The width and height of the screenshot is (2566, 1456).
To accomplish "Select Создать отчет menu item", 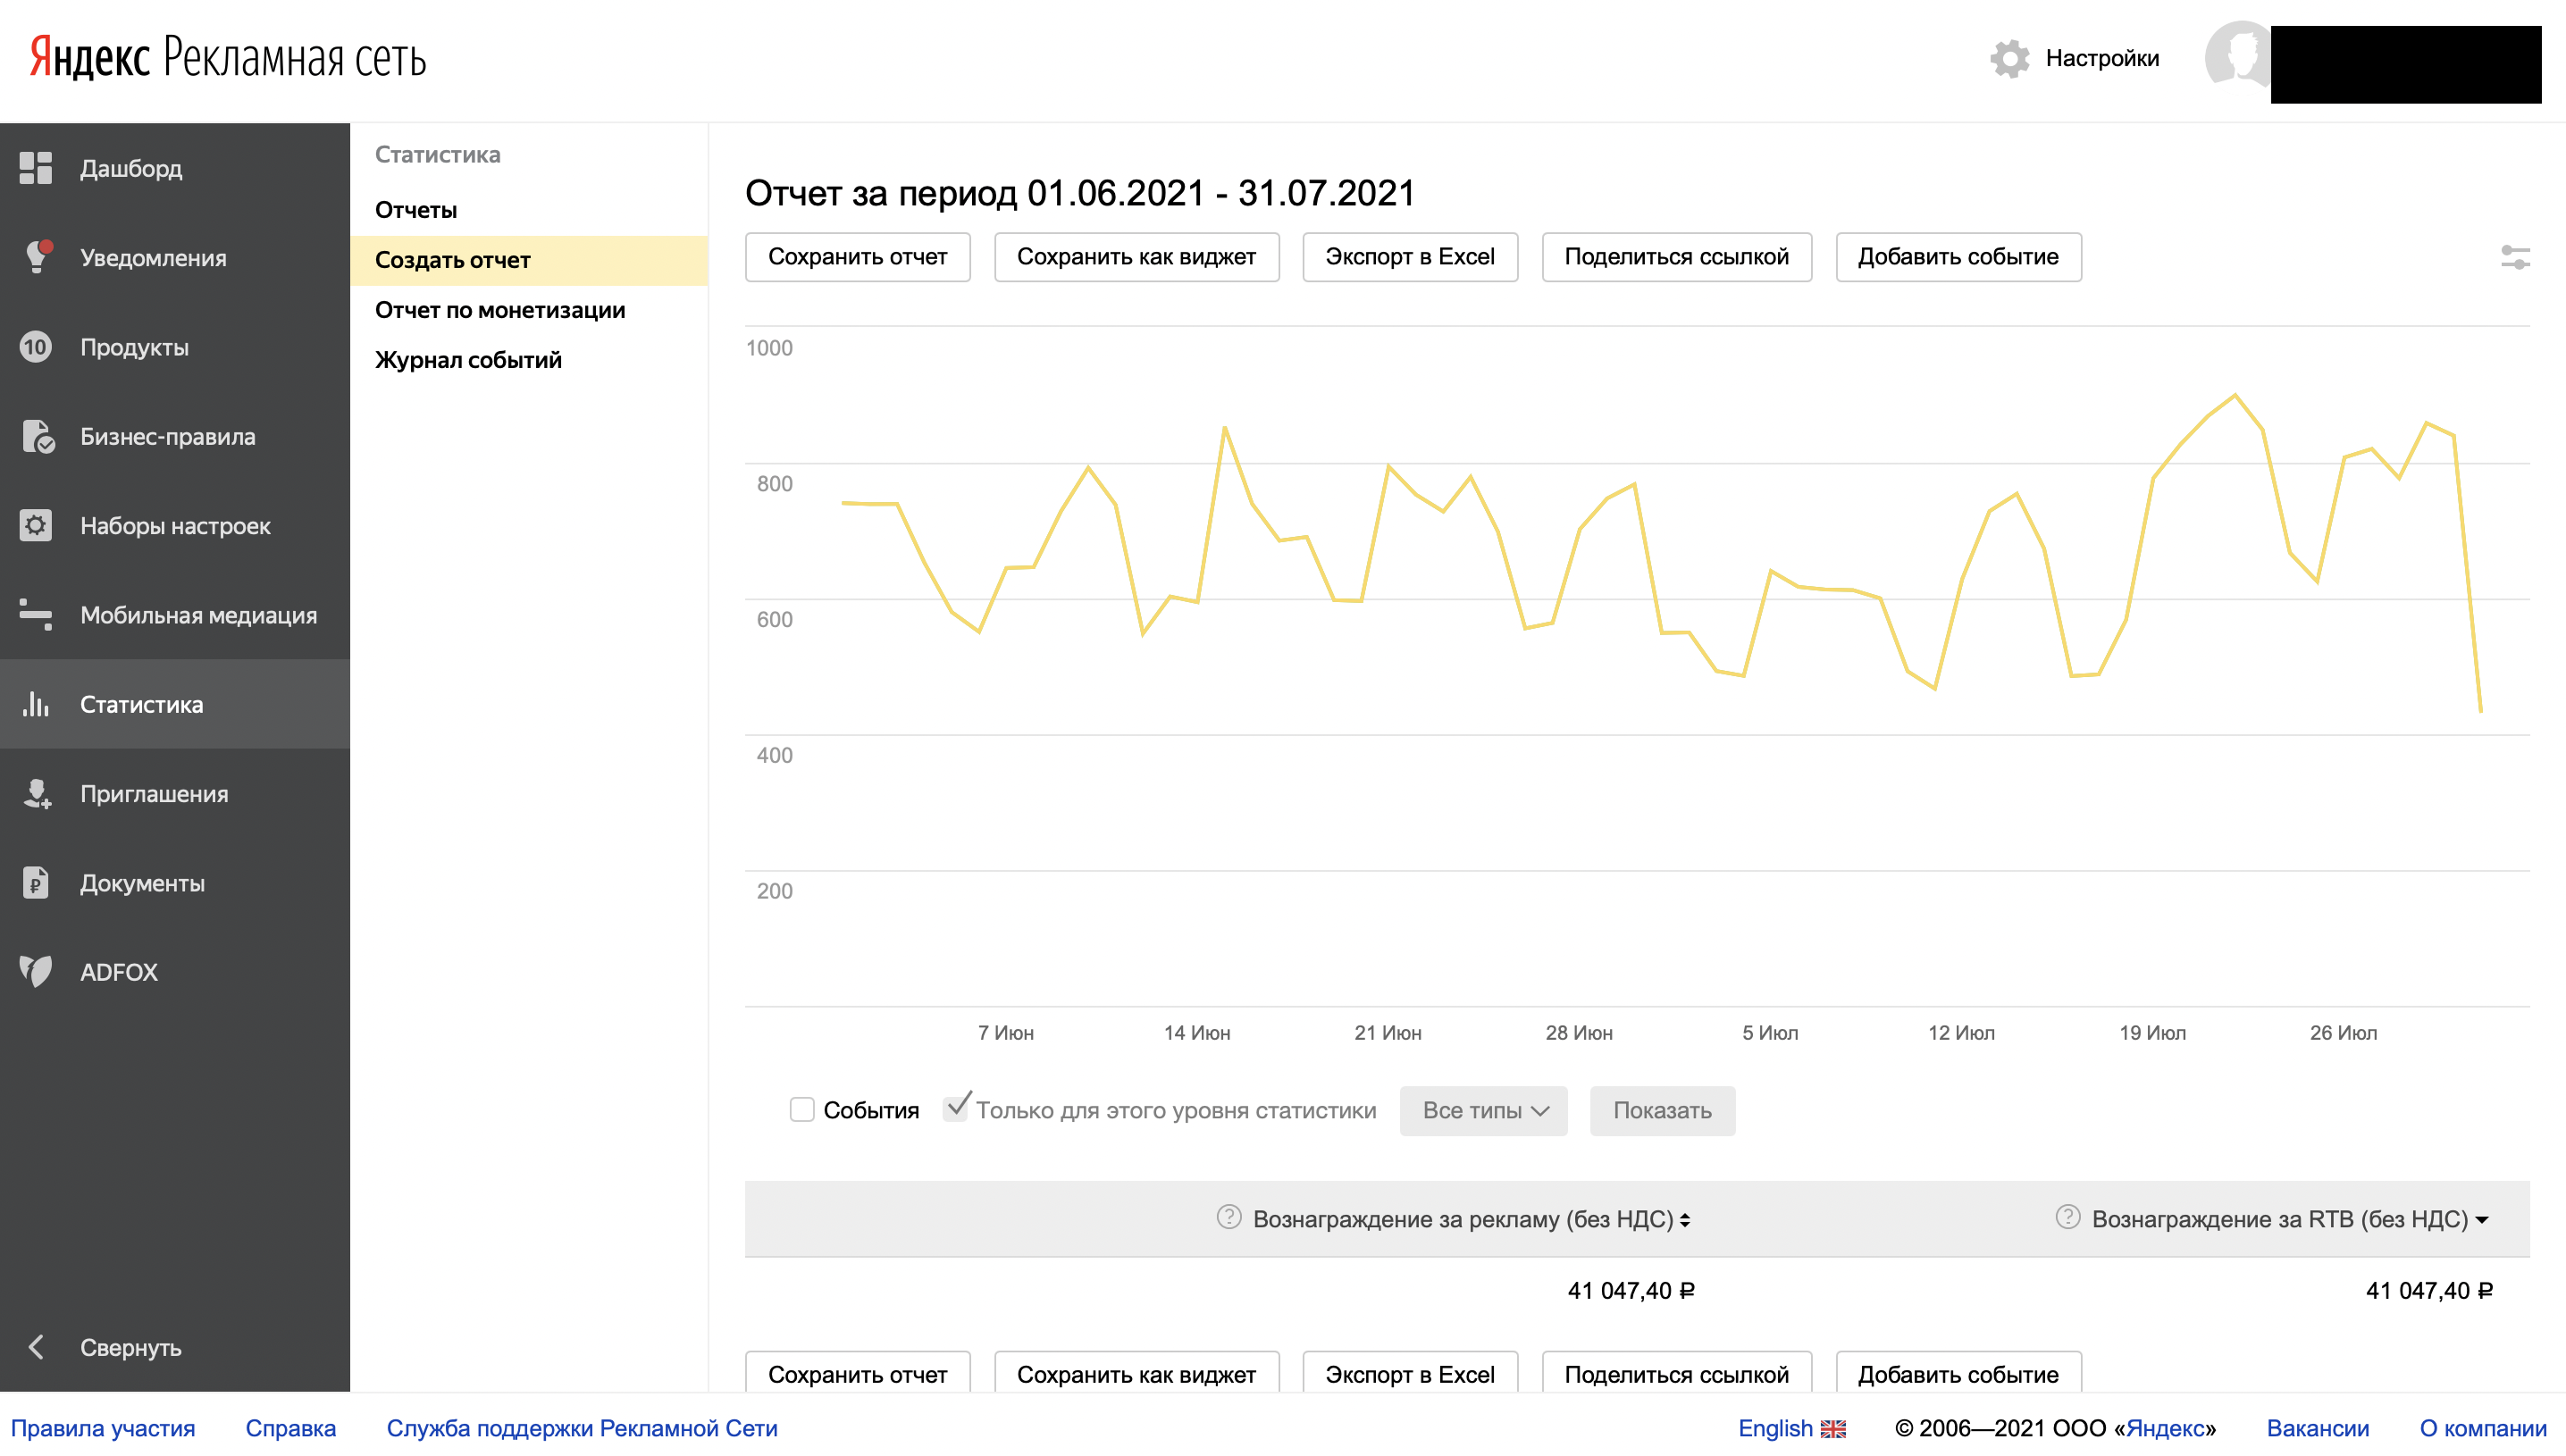I will click(x=528, y=260).
